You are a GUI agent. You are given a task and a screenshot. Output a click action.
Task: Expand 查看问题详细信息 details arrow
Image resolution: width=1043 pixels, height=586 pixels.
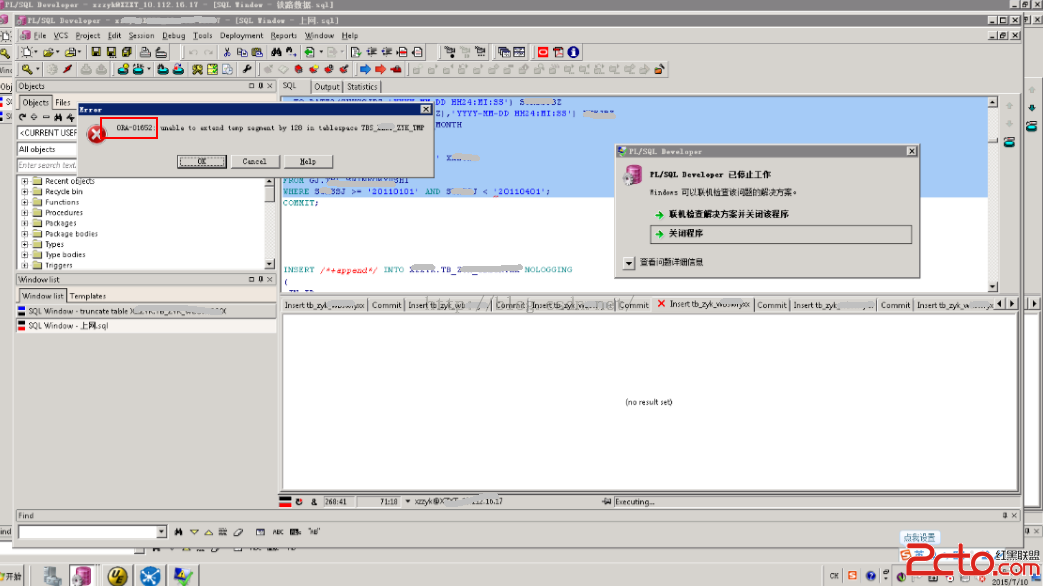click(629, 263)
